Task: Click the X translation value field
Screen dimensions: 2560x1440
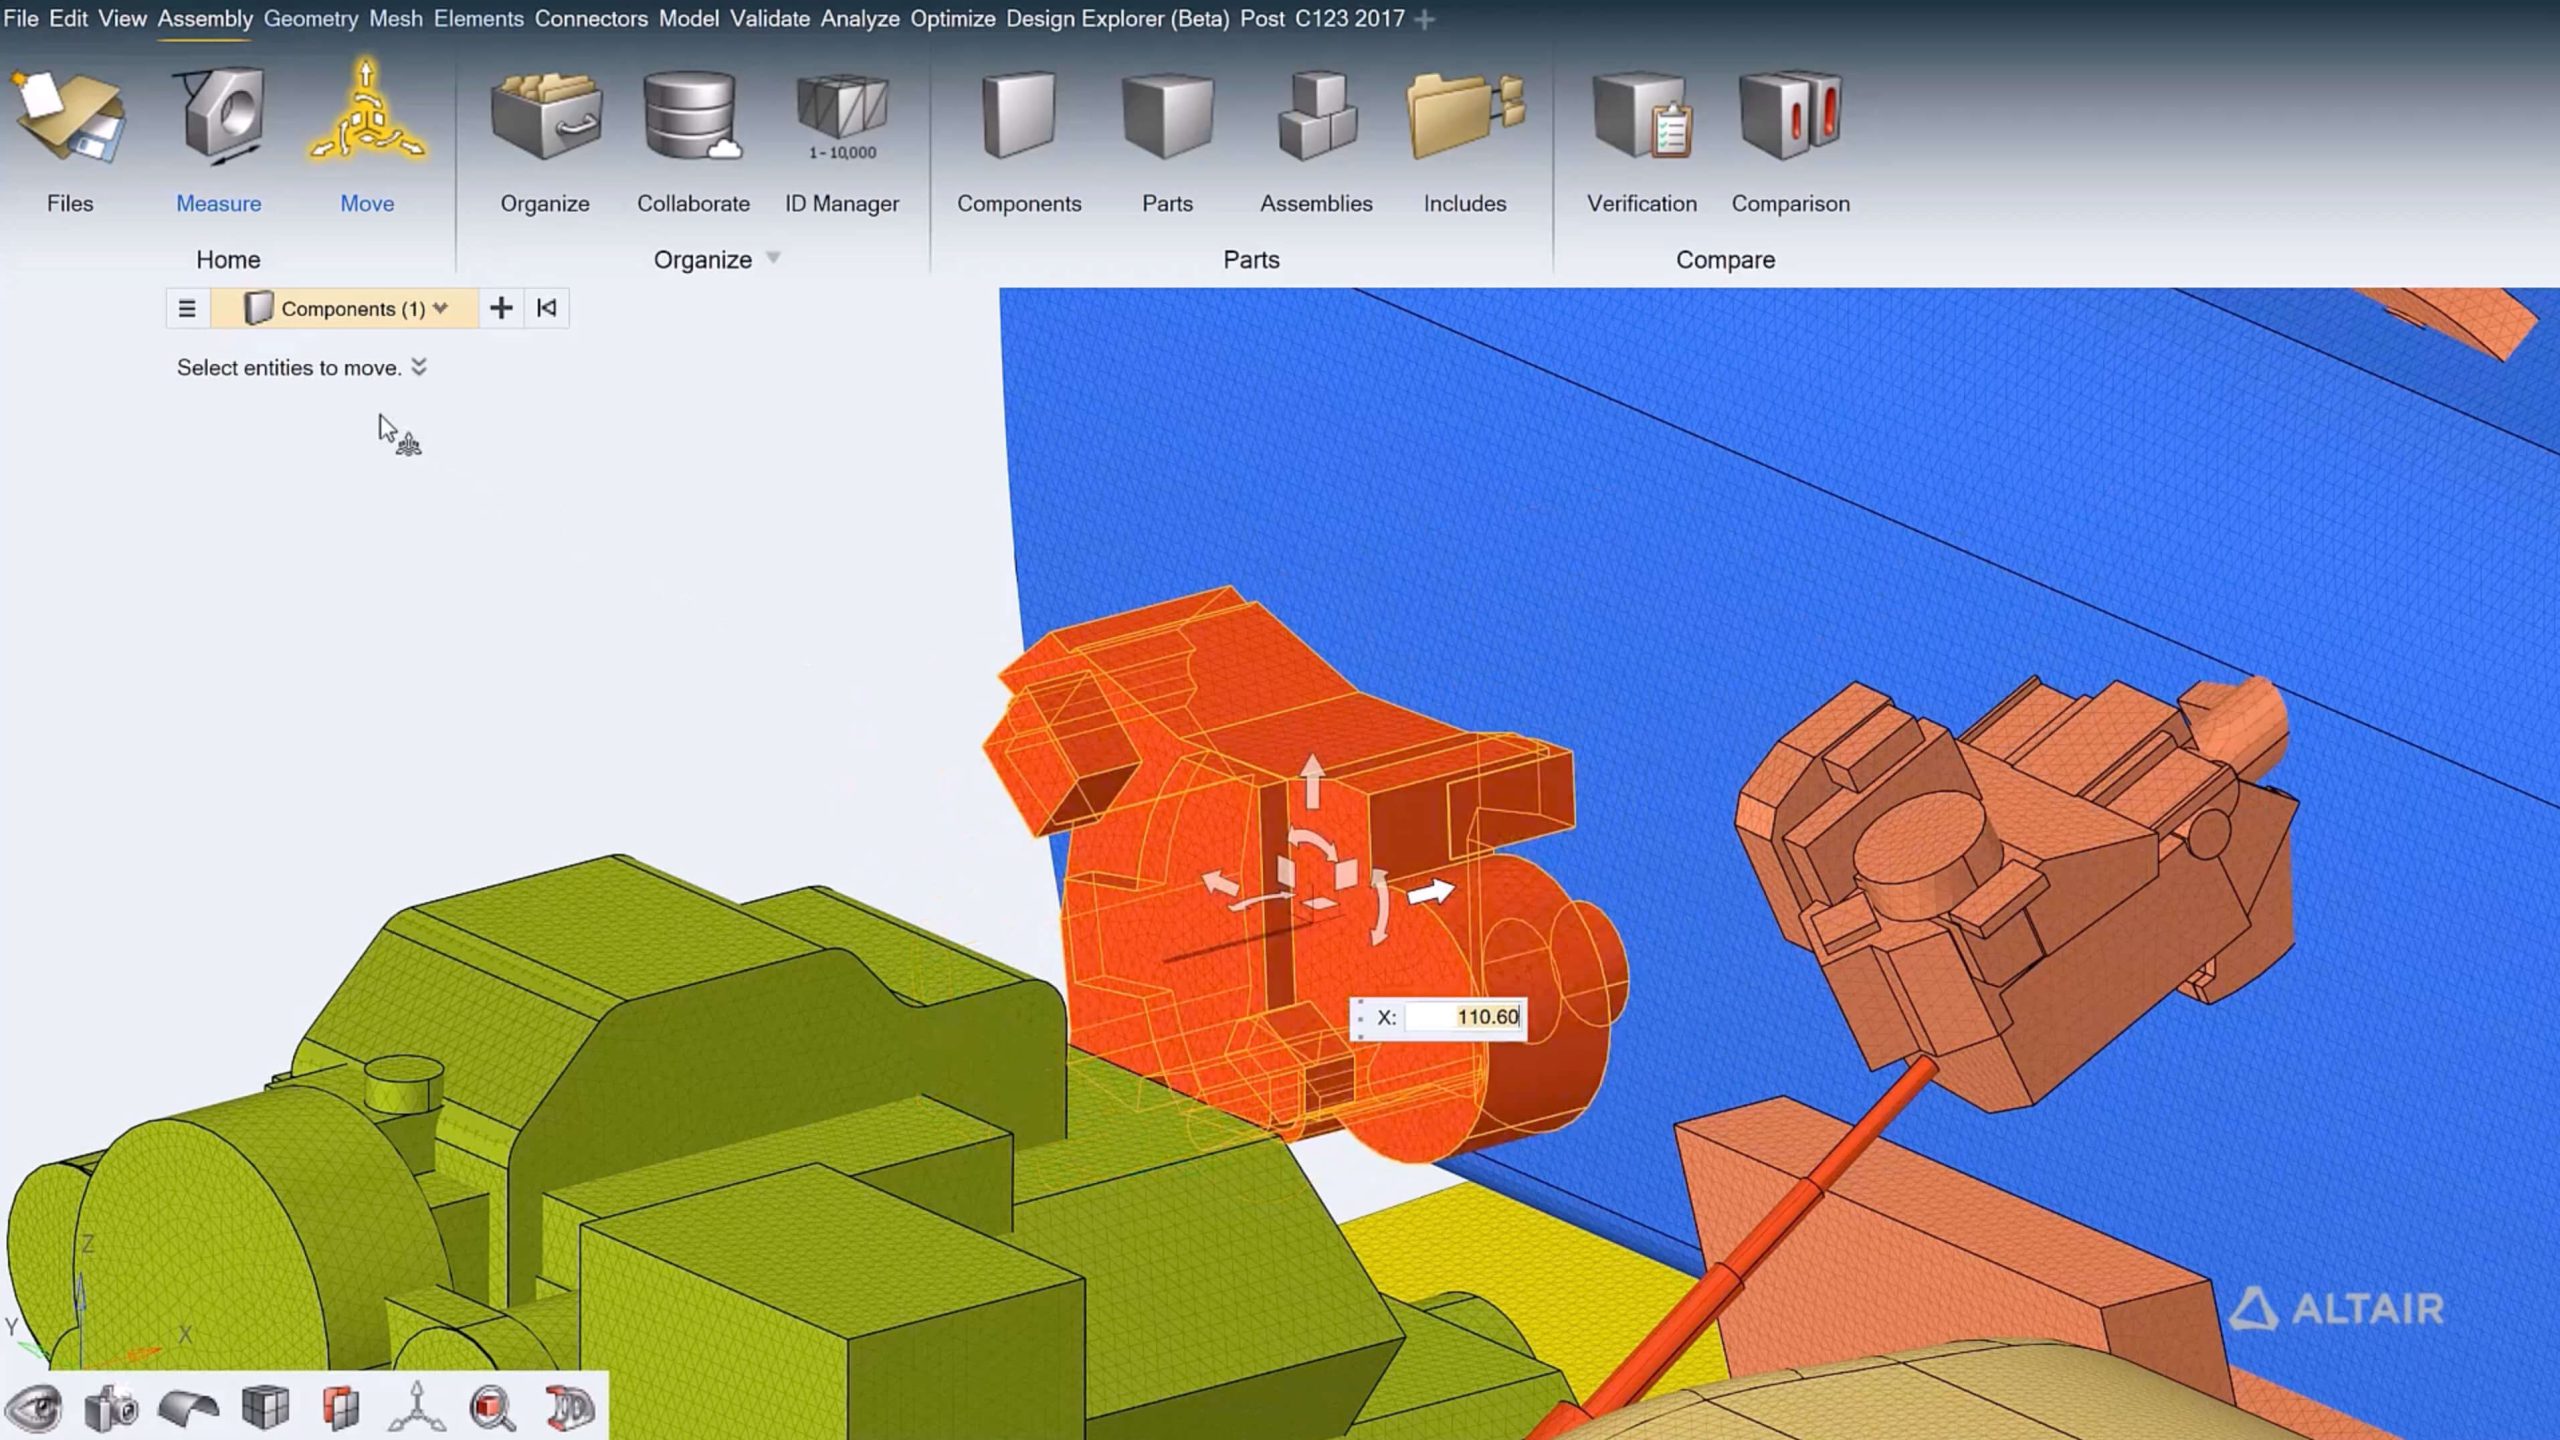Action: (x=1464, y=1017)
